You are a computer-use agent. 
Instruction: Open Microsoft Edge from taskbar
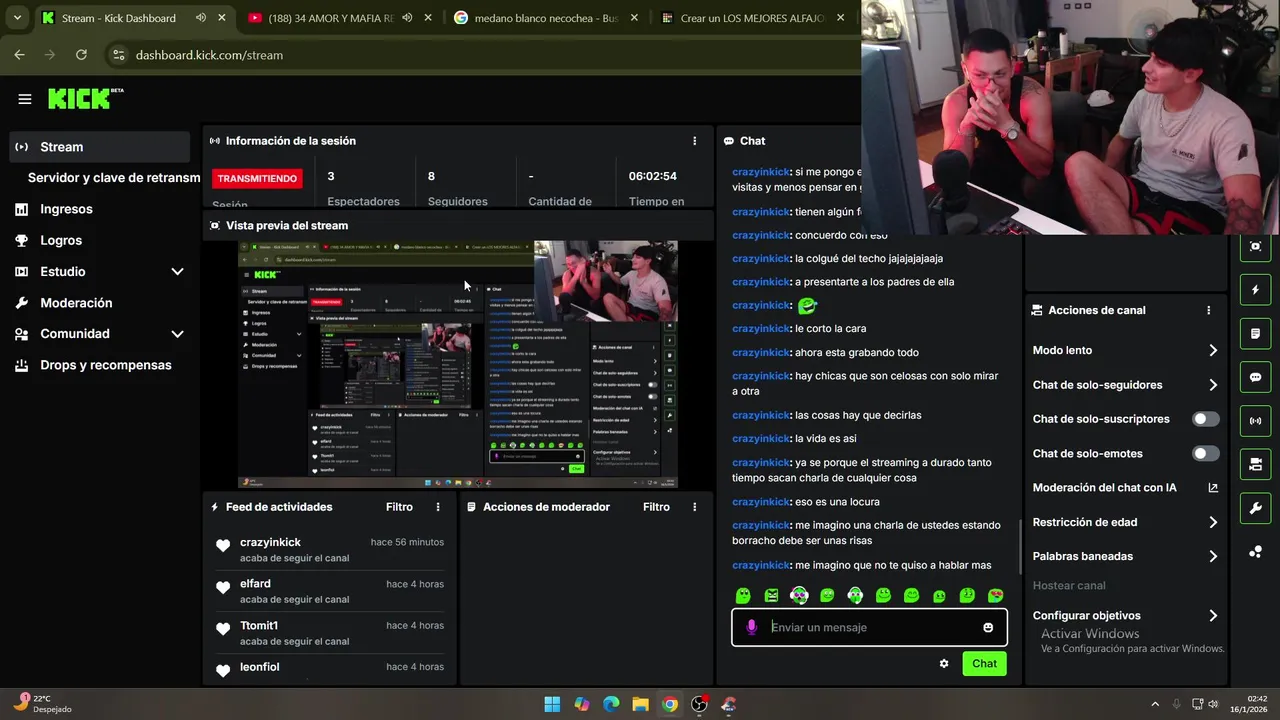click(611, 704)
